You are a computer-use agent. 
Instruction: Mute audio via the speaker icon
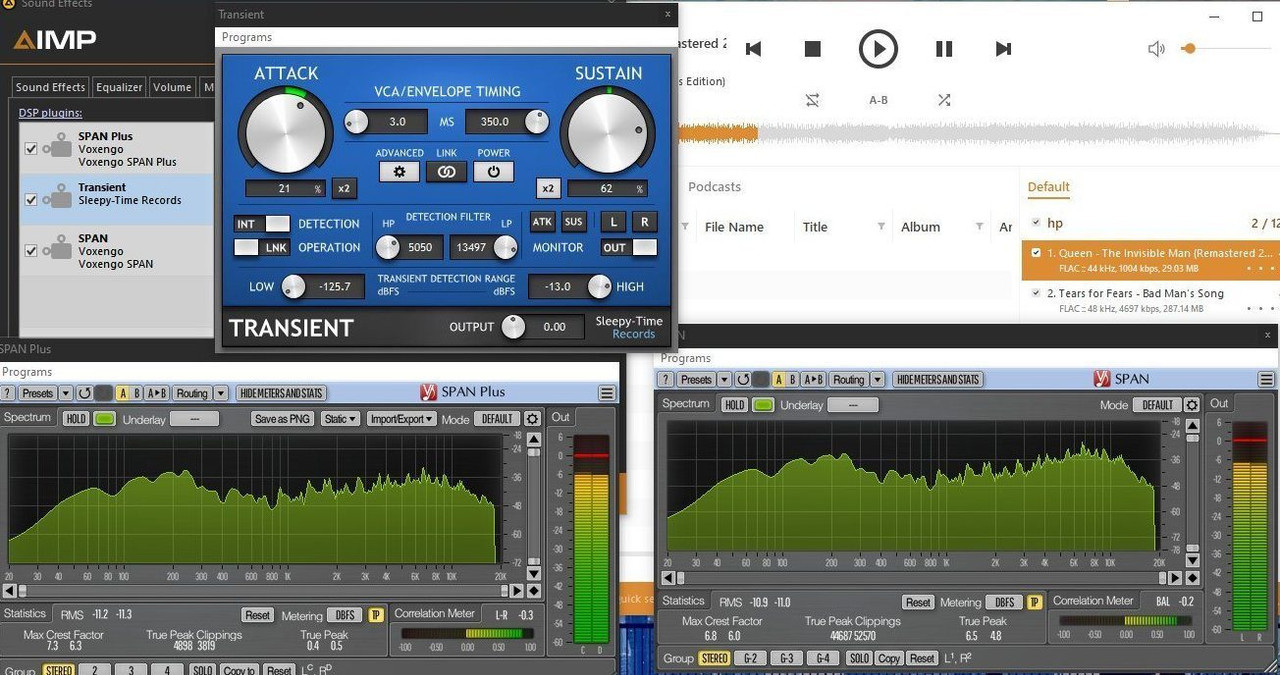[x=1156, y=48]
